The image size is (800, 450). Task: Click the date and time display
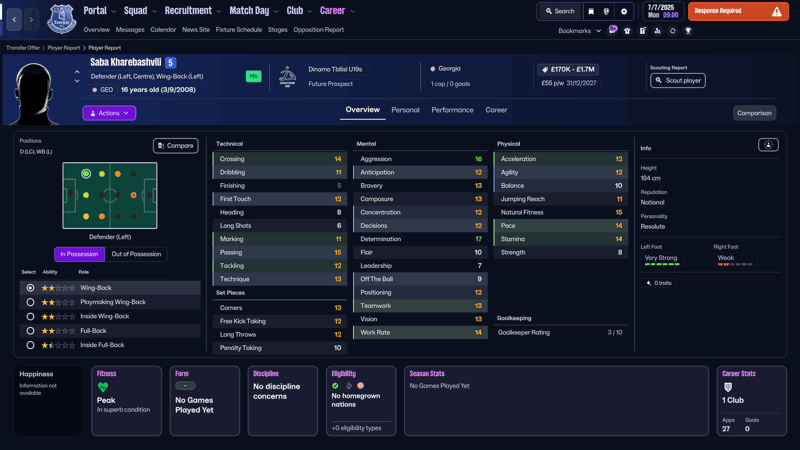663,11
